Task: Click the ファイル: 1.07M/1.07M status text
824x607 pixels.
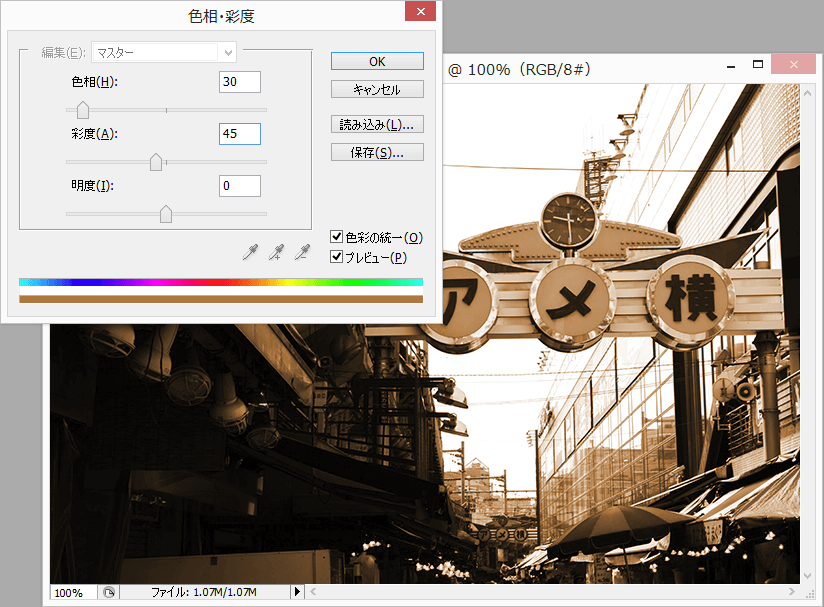Action: 204,592
